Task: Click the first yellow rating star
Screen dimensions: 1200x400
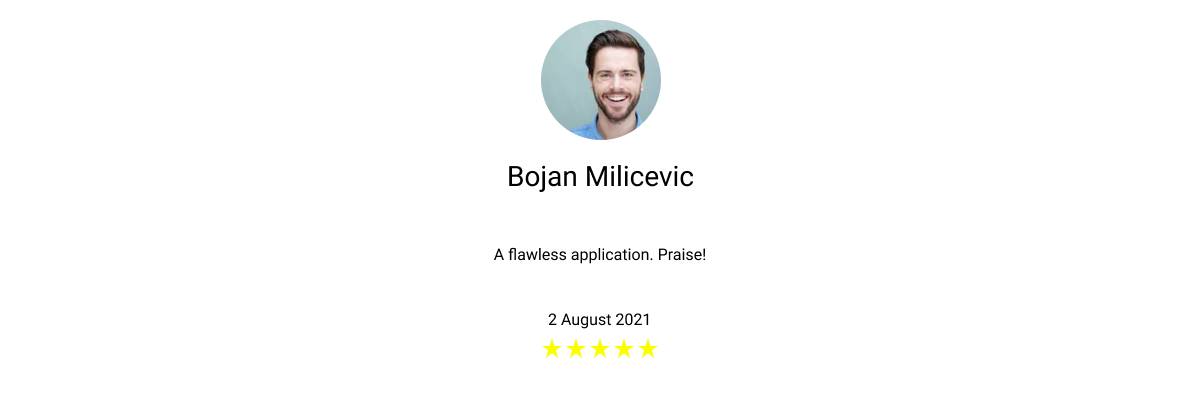Action: point(552,349)
